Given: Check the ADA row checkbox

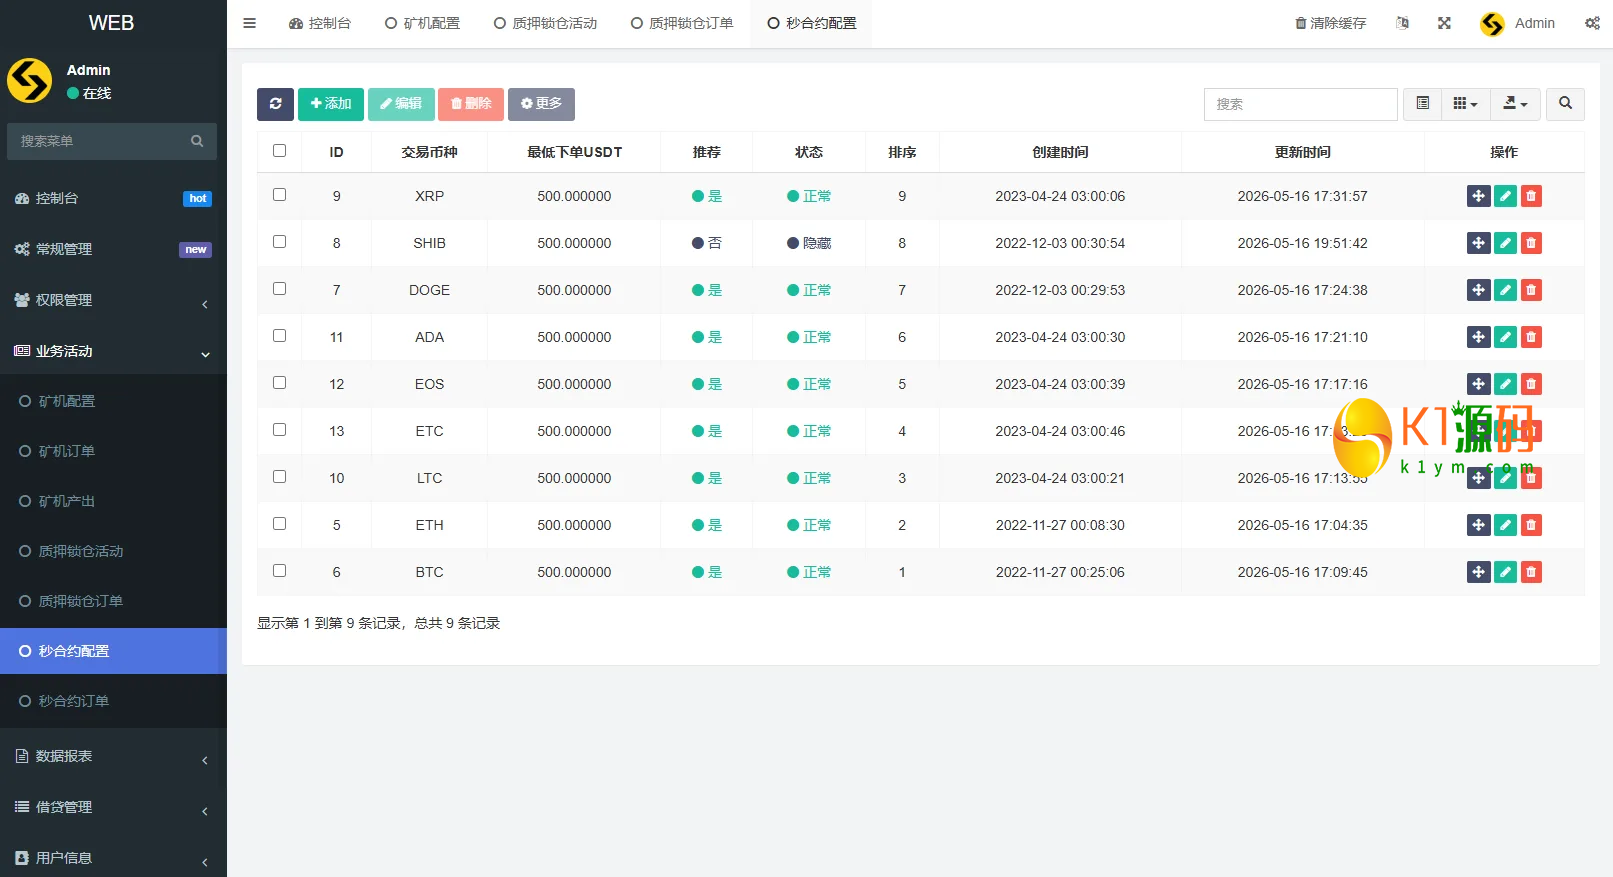Looking at the screenshot, I should (x=279, y=336).
